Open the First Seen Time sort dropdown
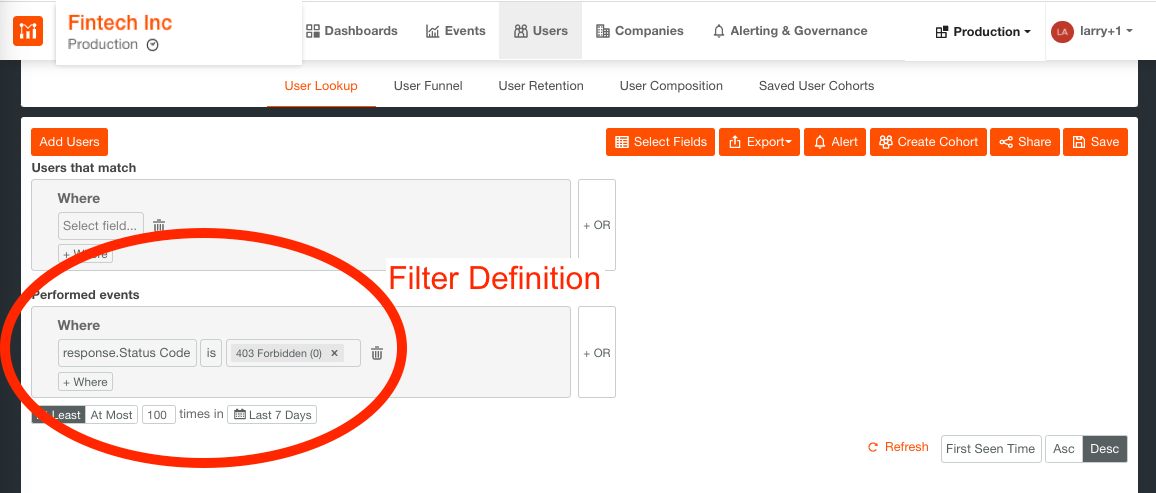The height and width of the screenshot is (493, 1156). (x=991, y=449)
